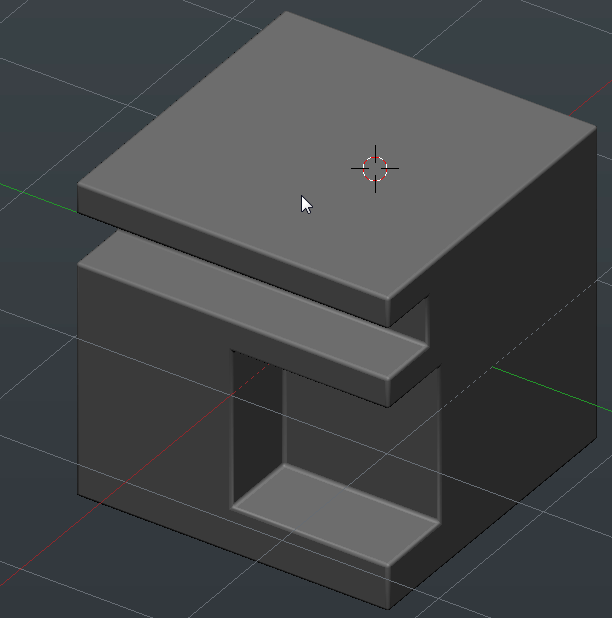The height and width of the screenshot is (618, 612).
Task: Select the far back corner vertex of the top face
Action: tap(287, 12)
